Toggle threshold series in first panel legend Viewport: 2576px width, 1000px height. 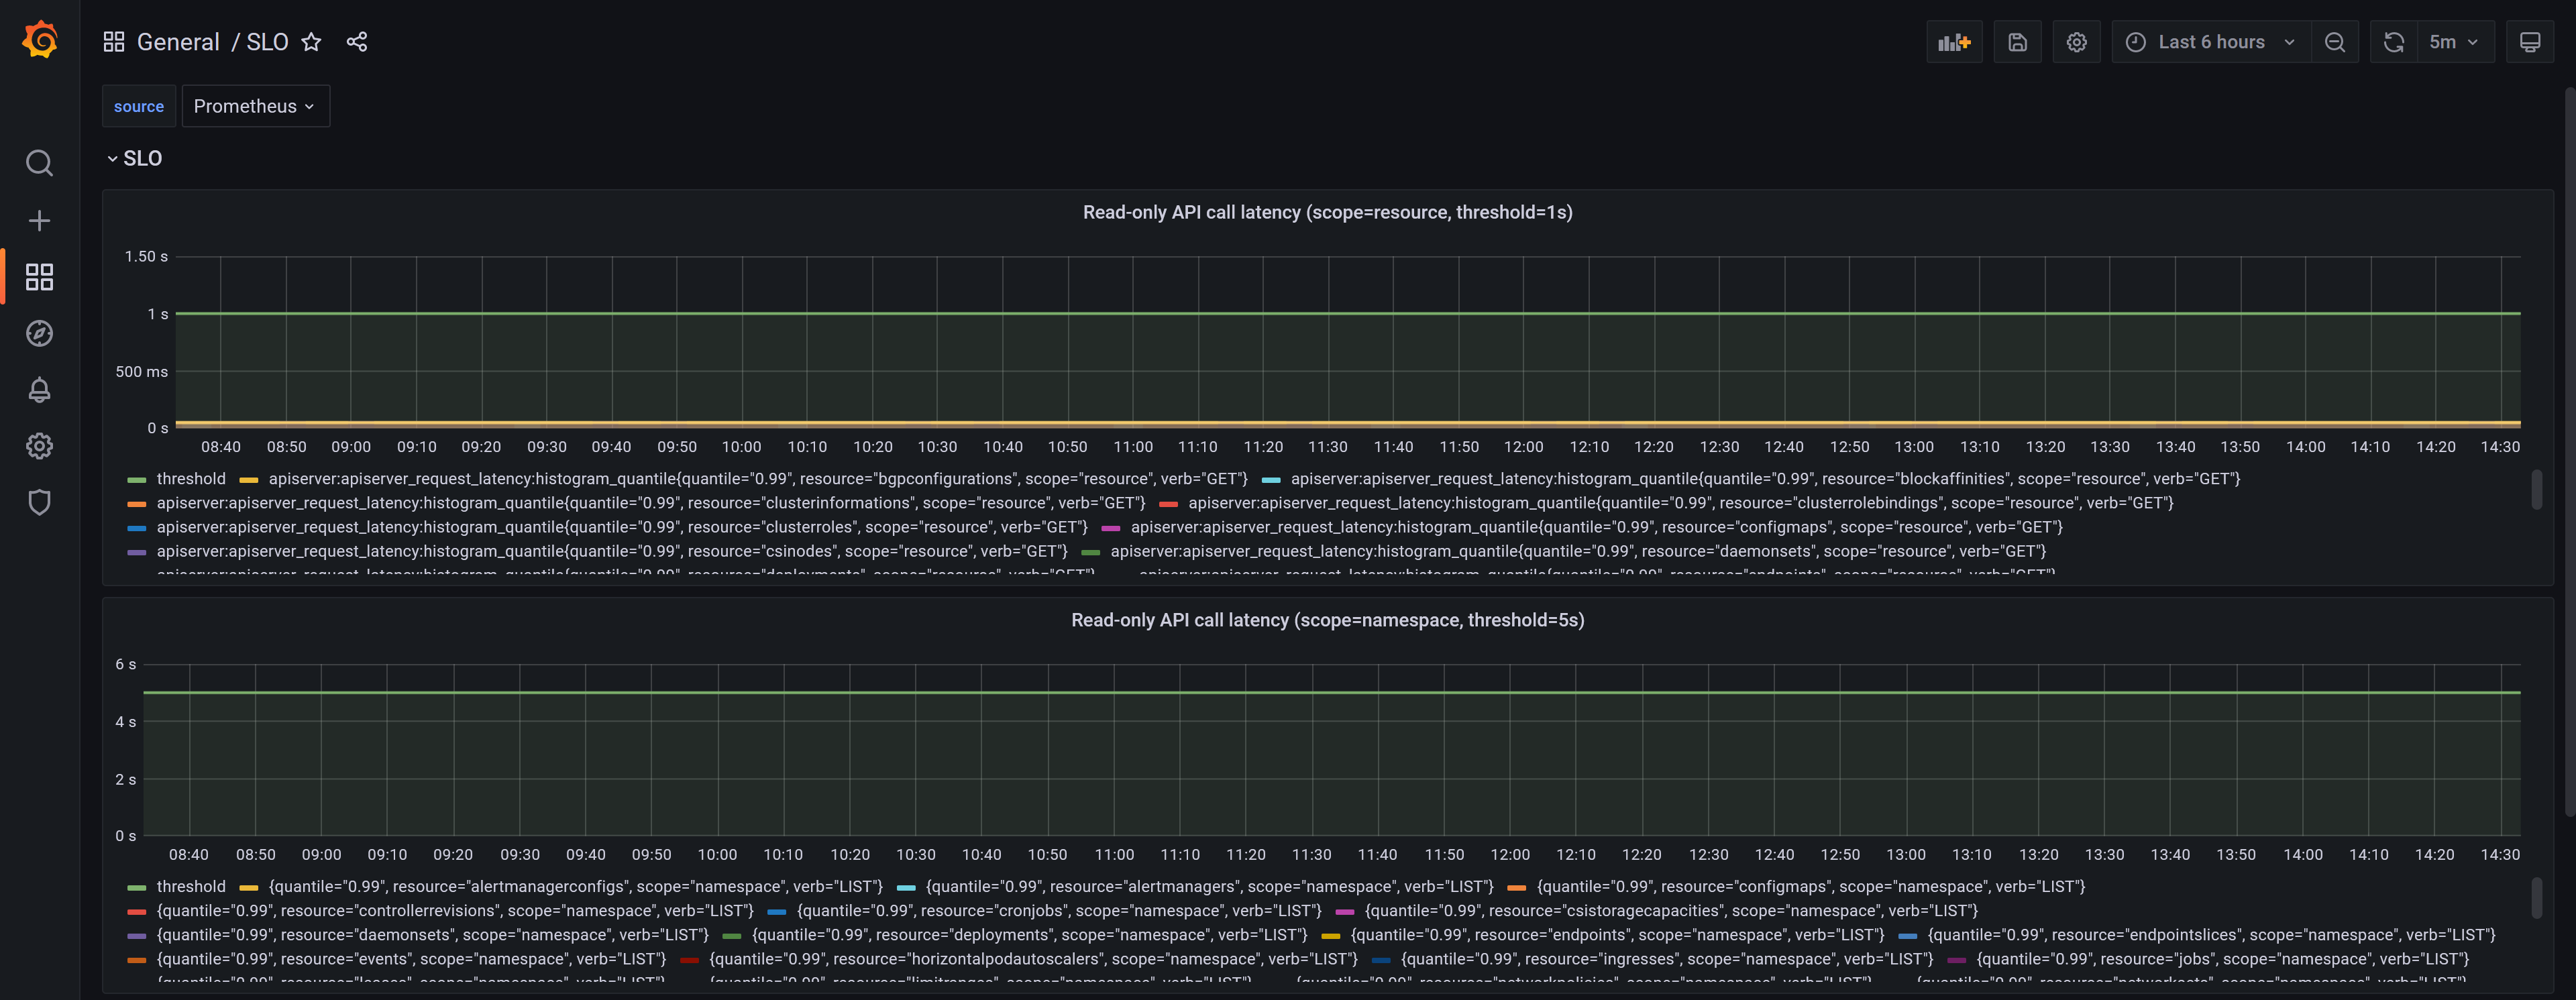click(190, 479)
